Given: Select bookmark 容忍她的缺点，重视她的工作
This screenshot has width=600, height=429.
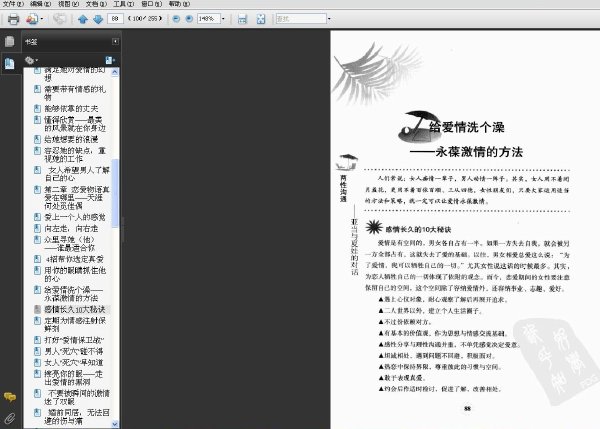Looking at the screenshot, I should tap(75, 155).
